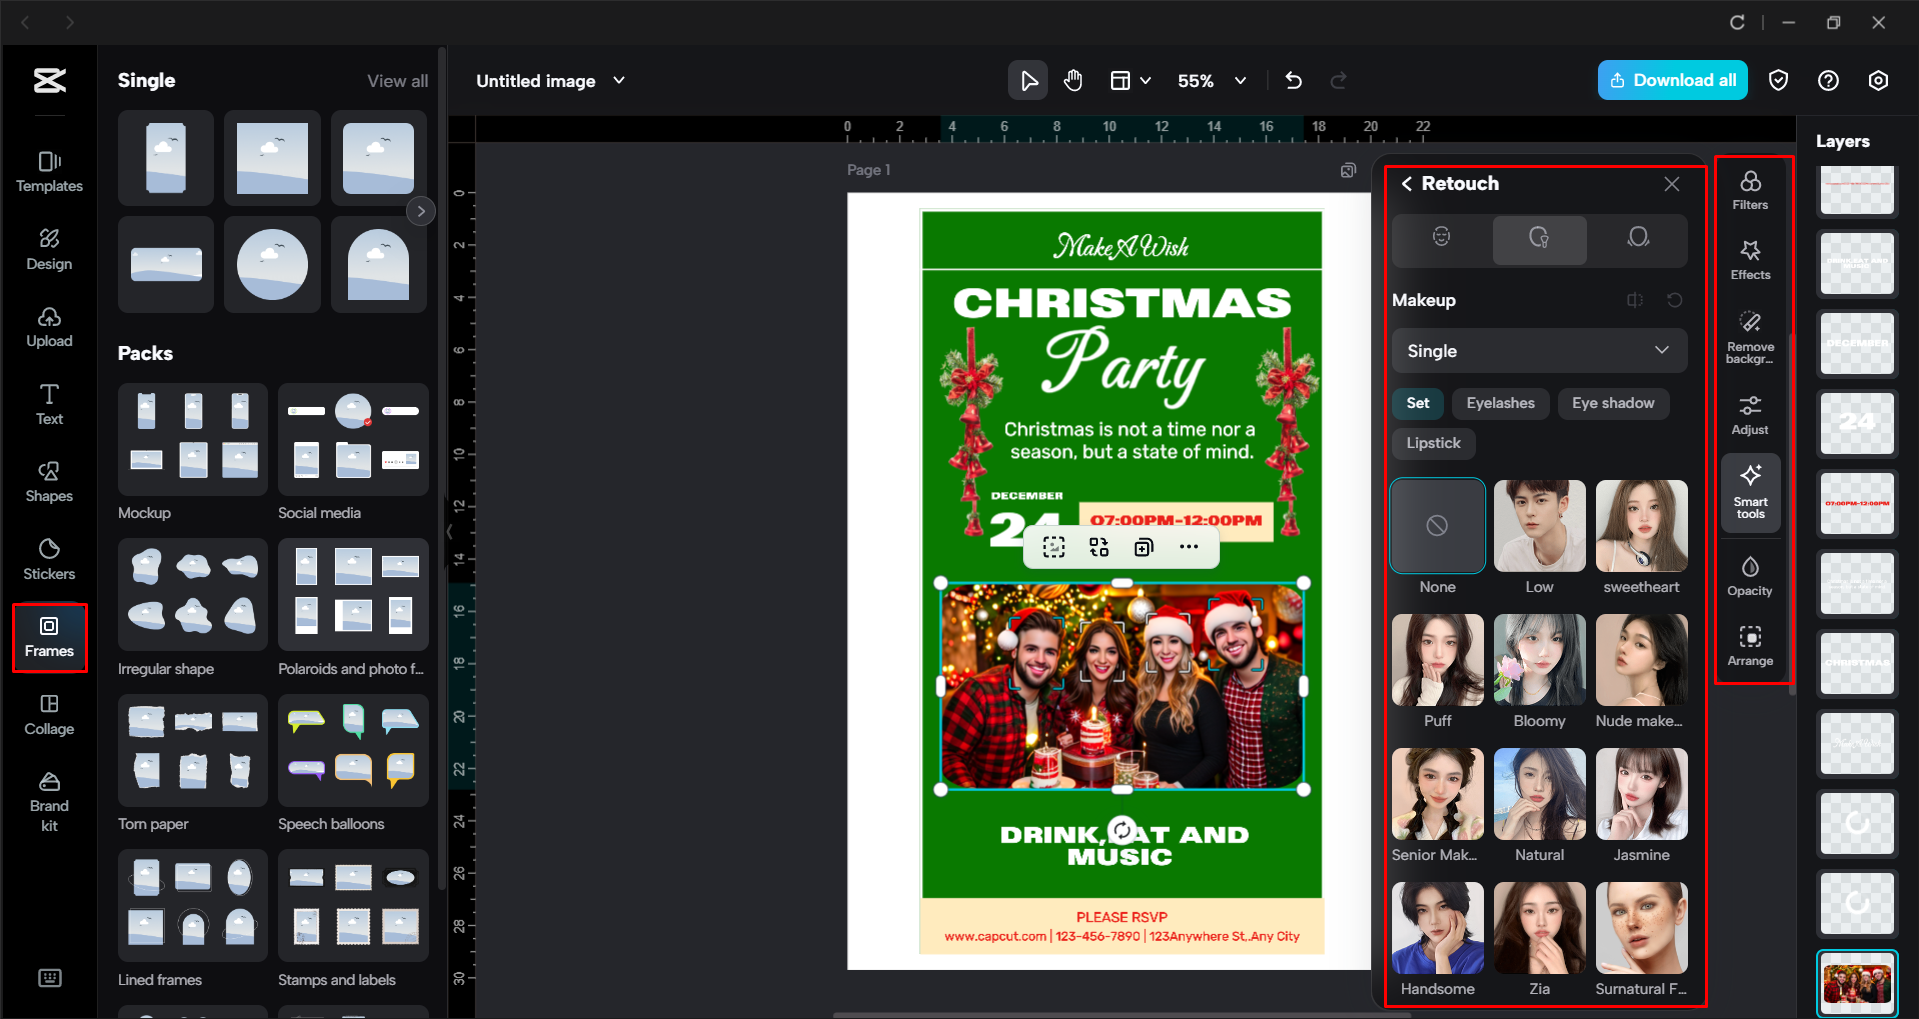
Task: Open the Filters panel
Action: click(x=1749, y=189)
